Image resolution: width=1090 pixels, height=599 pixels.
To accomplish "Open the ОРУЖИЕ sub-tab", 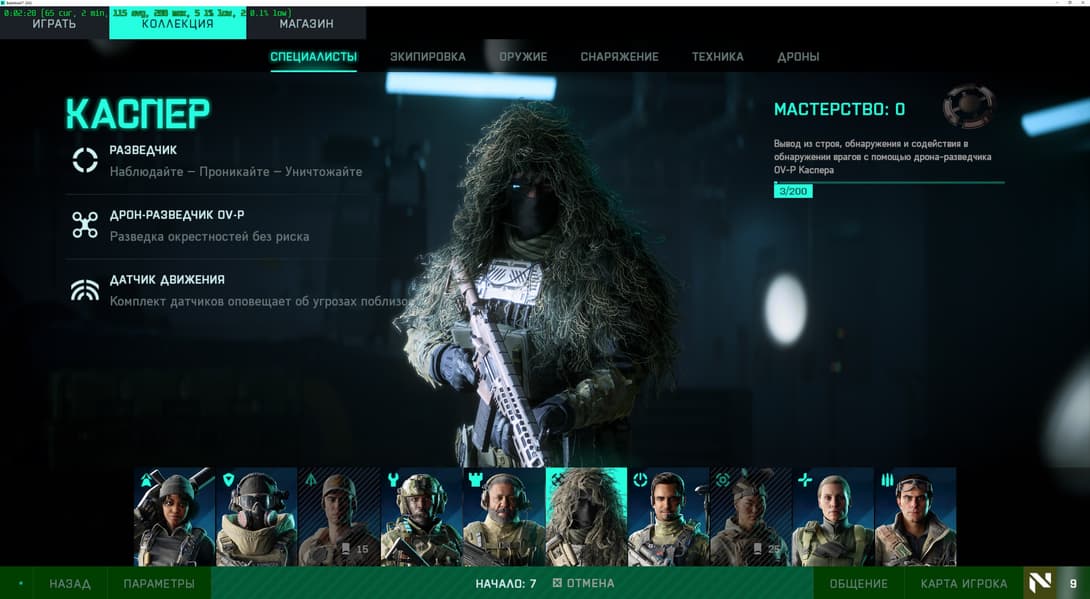I will pyautogui.click(x=523, y=57).
